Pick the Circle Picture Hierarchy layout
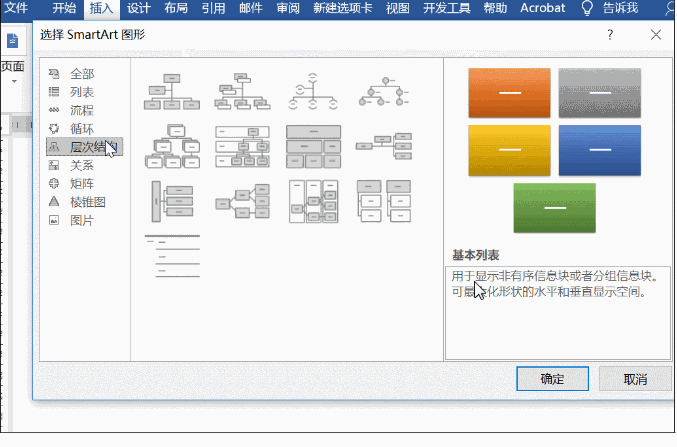 pos(384,92)
